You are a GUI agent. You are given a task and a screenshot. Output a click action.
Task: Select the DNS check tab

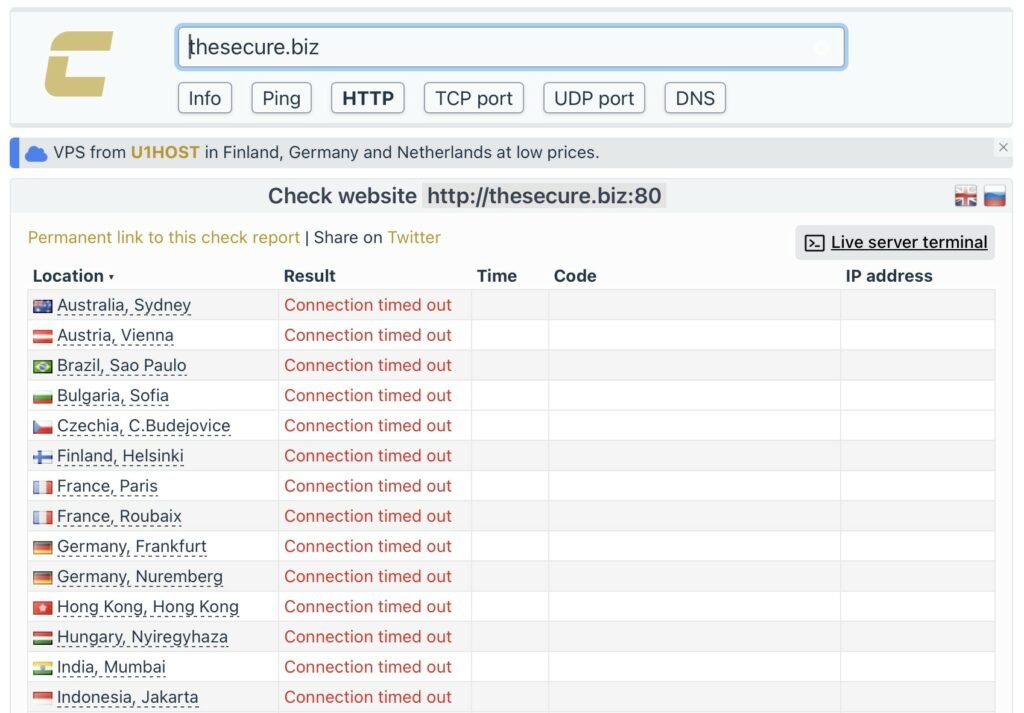coord(695,98)
